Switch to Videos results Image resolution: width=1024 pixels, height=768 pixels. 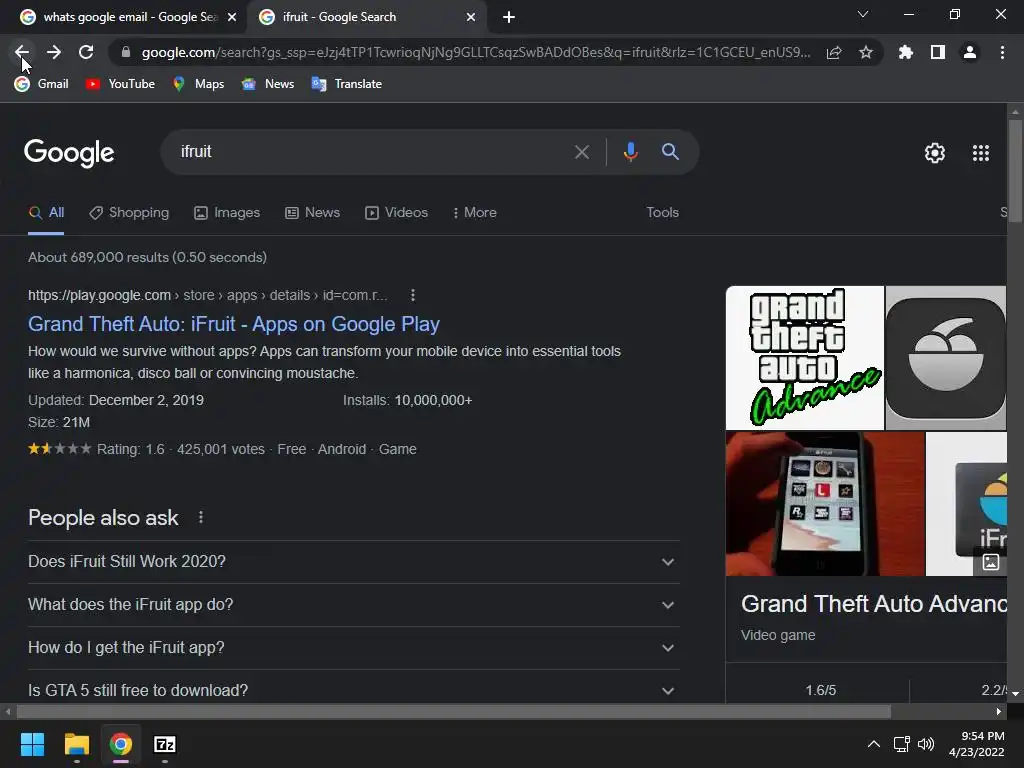pyautogui.click(x=396, y=213)
